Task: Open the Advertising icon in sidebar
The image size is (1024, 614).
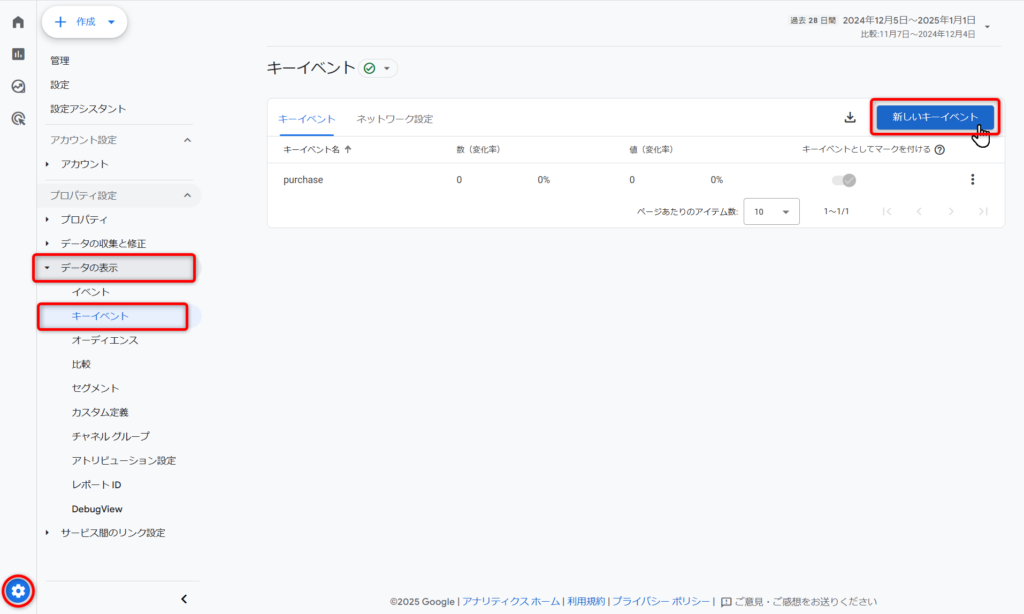Action: (x=18, y=118)
